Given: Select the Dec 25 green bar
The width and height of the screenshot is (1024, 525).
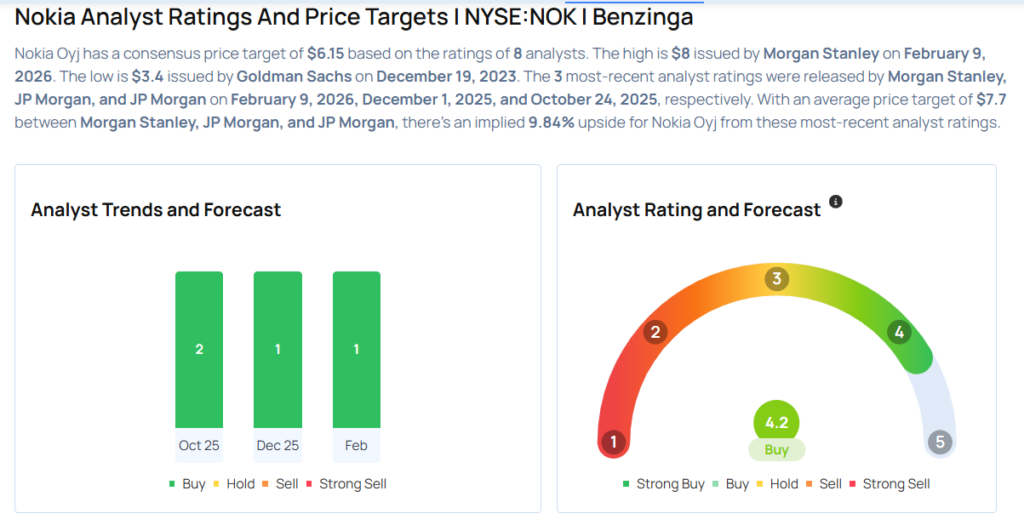Looking at the screenshot, I should [278, 349].
